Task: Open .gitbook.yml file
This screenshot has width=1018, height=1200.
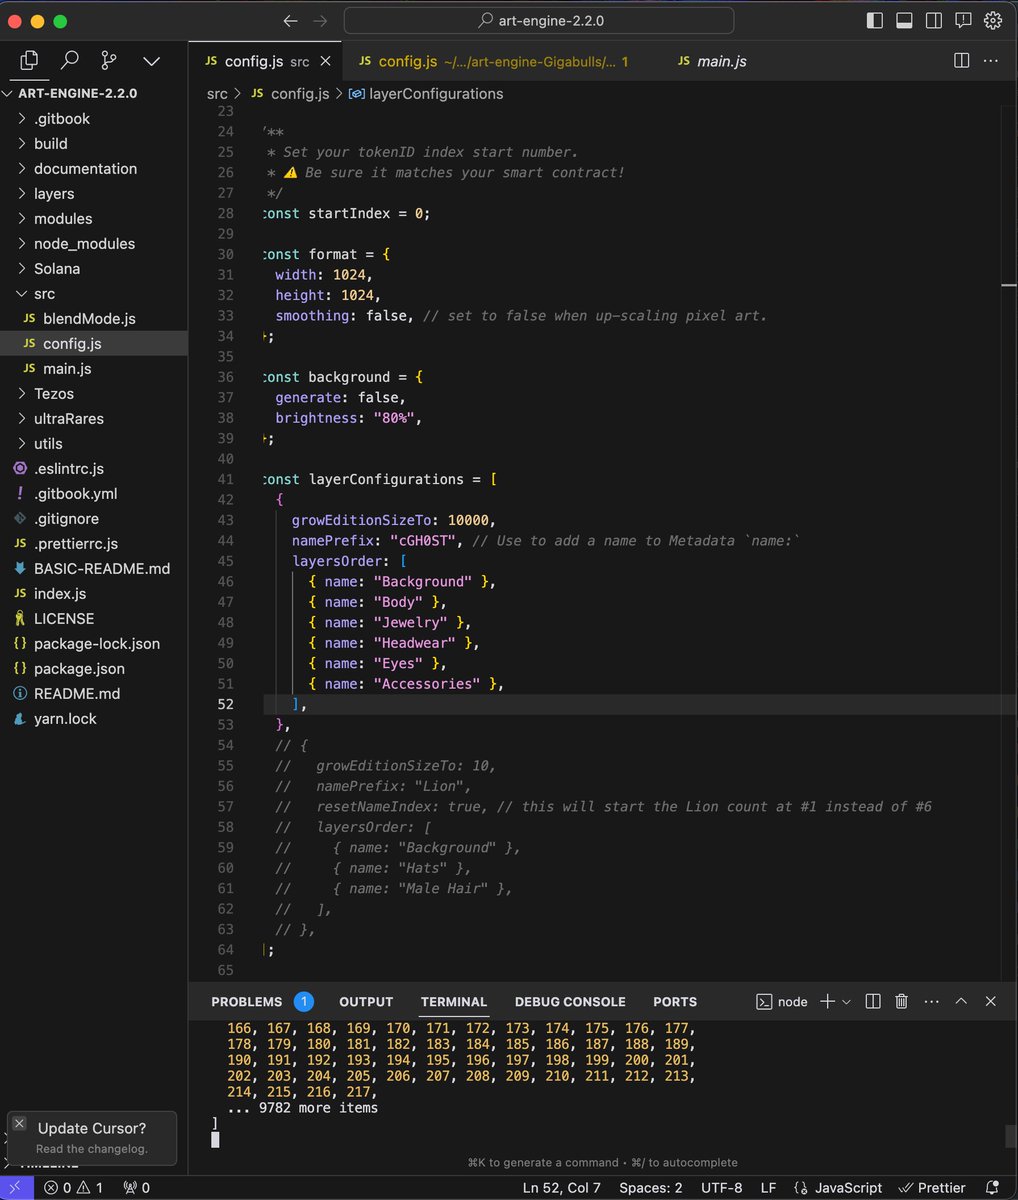Action: click(x=94, y=493)
